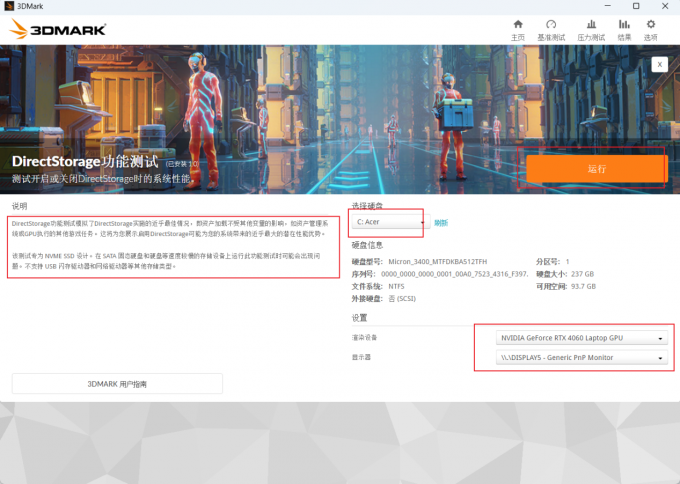This screenshot has height=484, width=680.
Task: Open 选项 options gear icon
Action: pyautogui.click(x=651, y=24)
